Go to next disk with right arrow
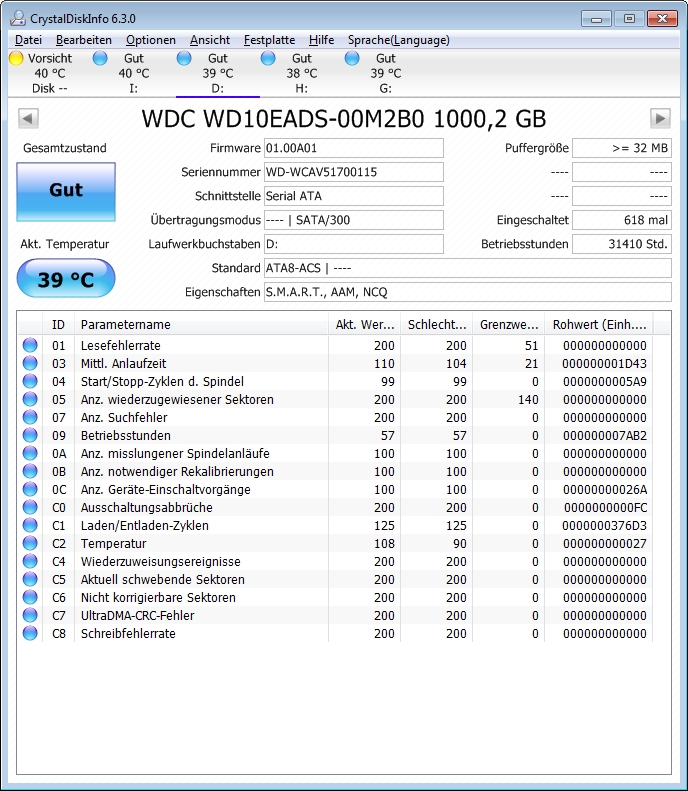The width and height of the screenshot is (688, 791). pyautogui.click(x=660, y=119)
